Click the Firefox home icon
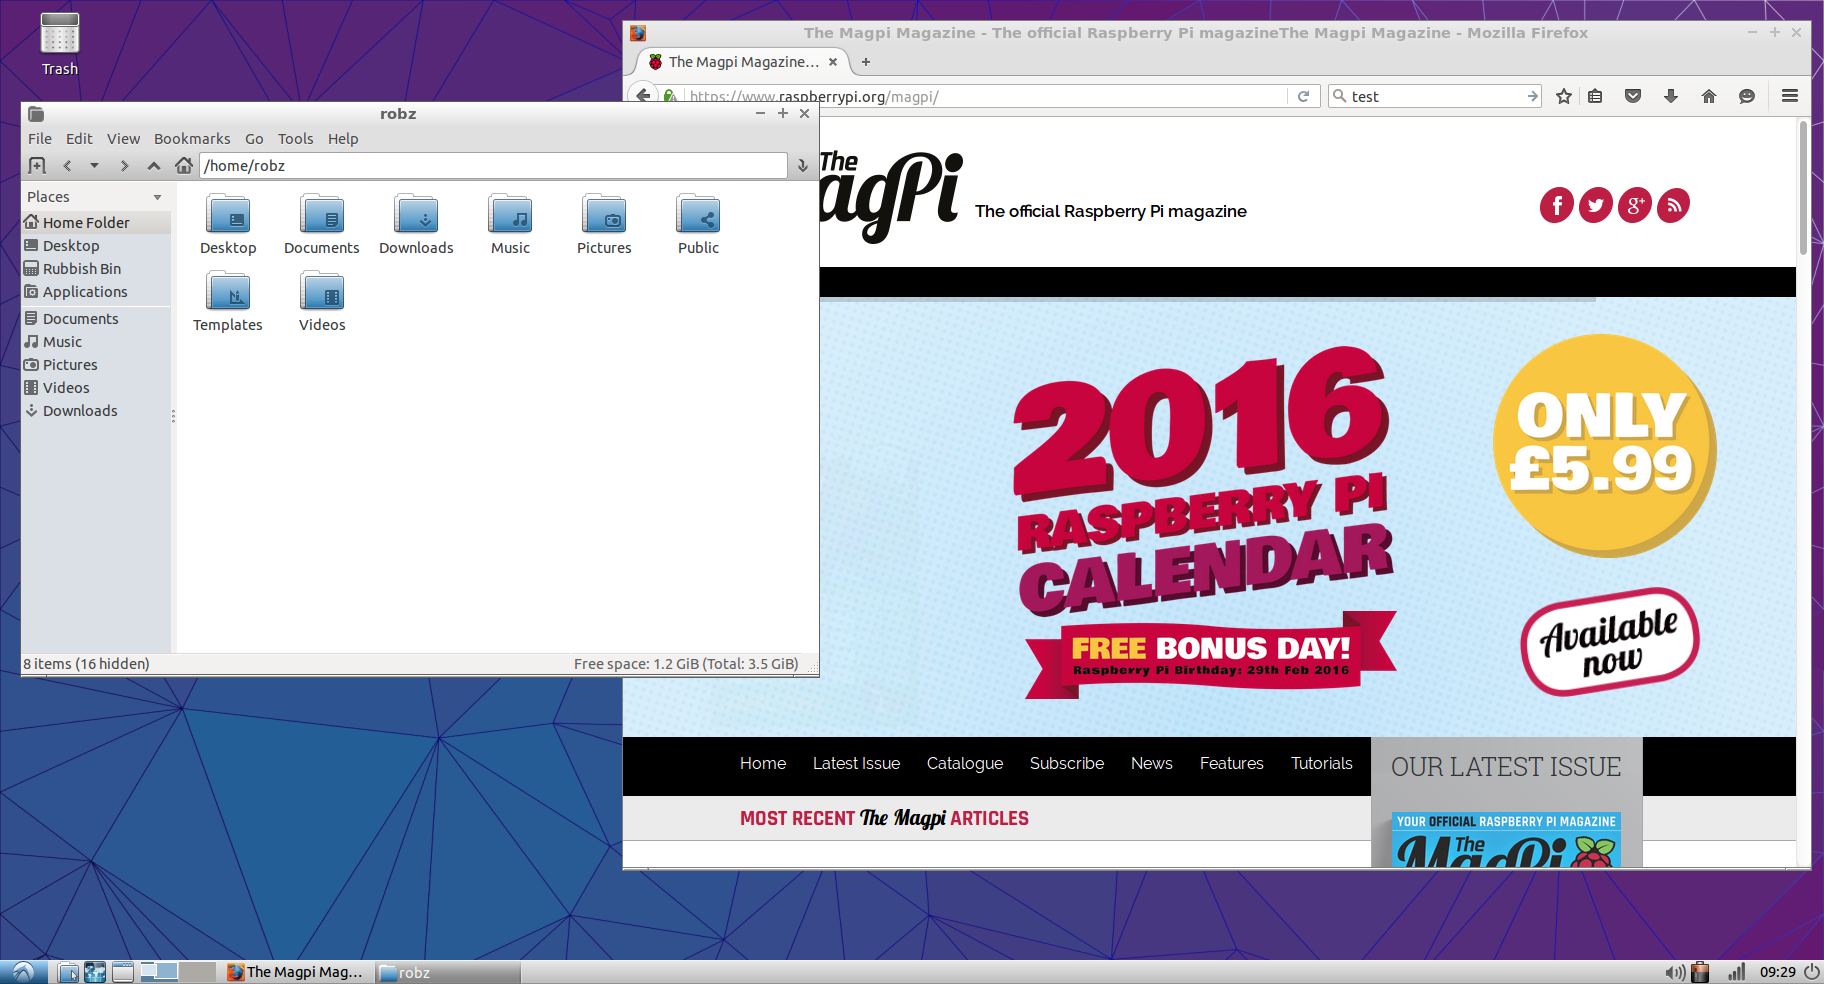Image resolution: width=1824 pixels, height=984 pixels. [1708, 96]
